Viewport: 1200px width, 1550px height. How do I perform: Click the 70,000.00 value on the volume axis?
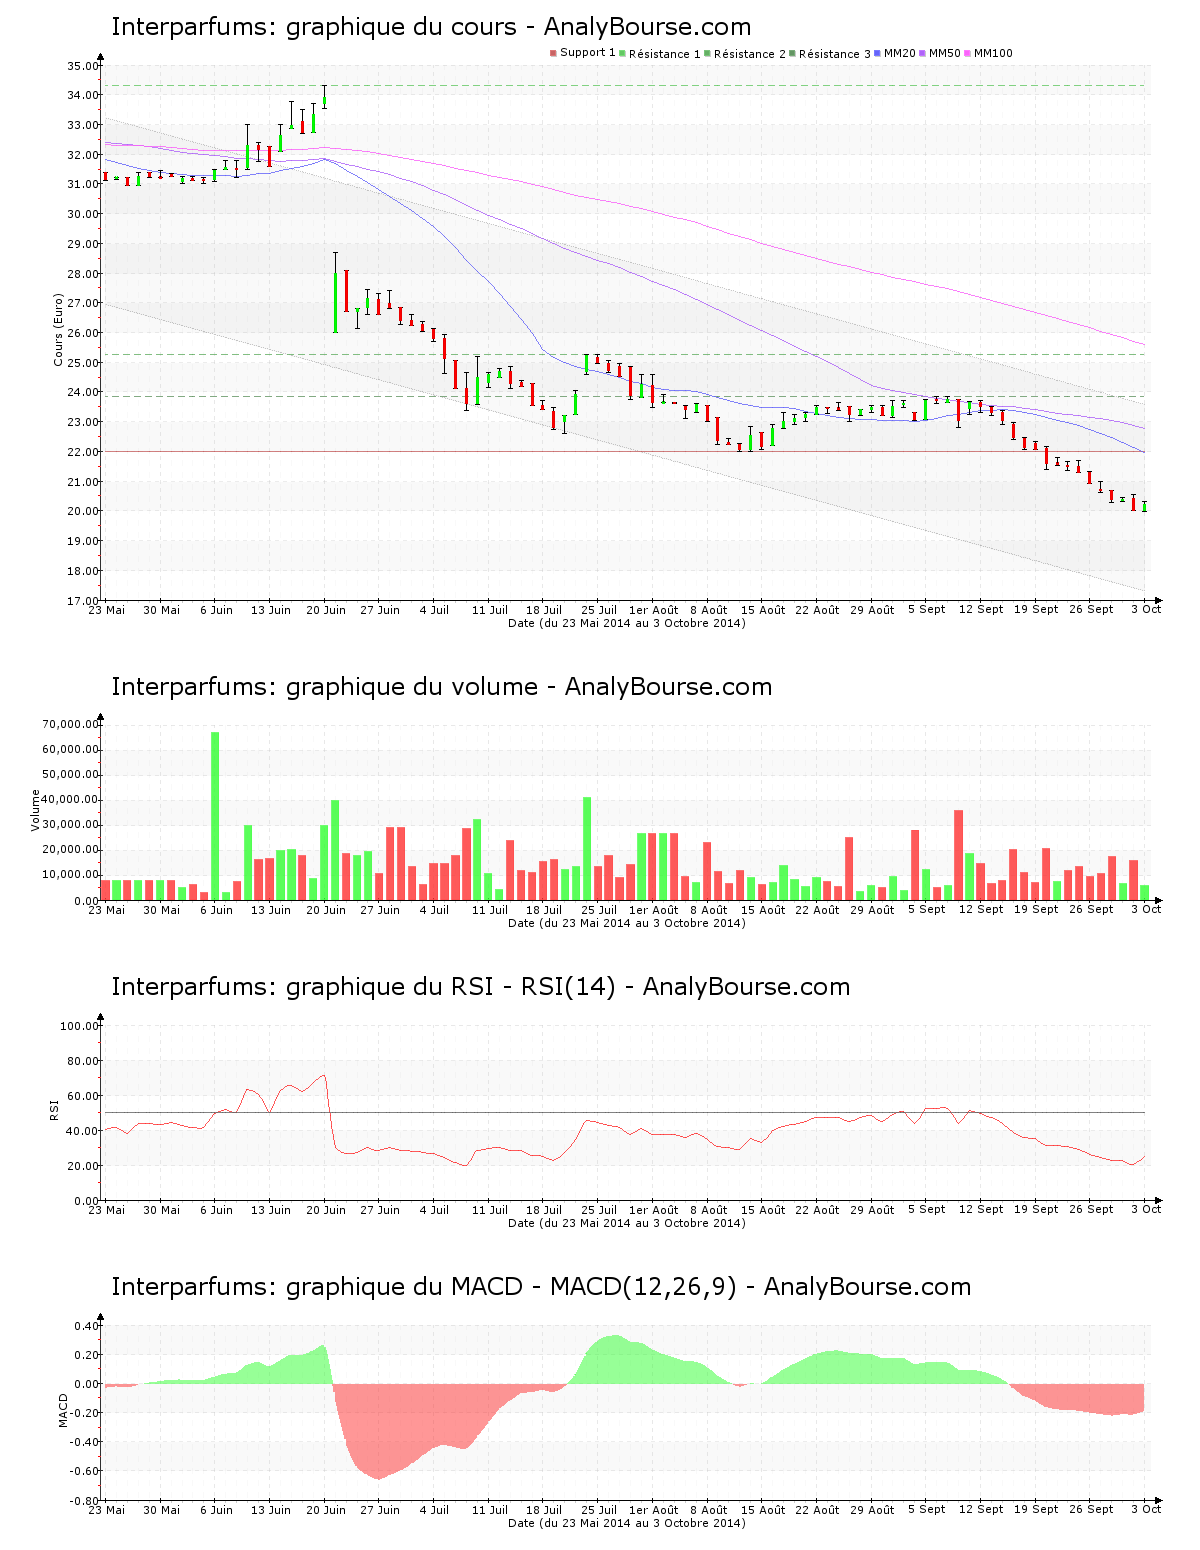70,724
